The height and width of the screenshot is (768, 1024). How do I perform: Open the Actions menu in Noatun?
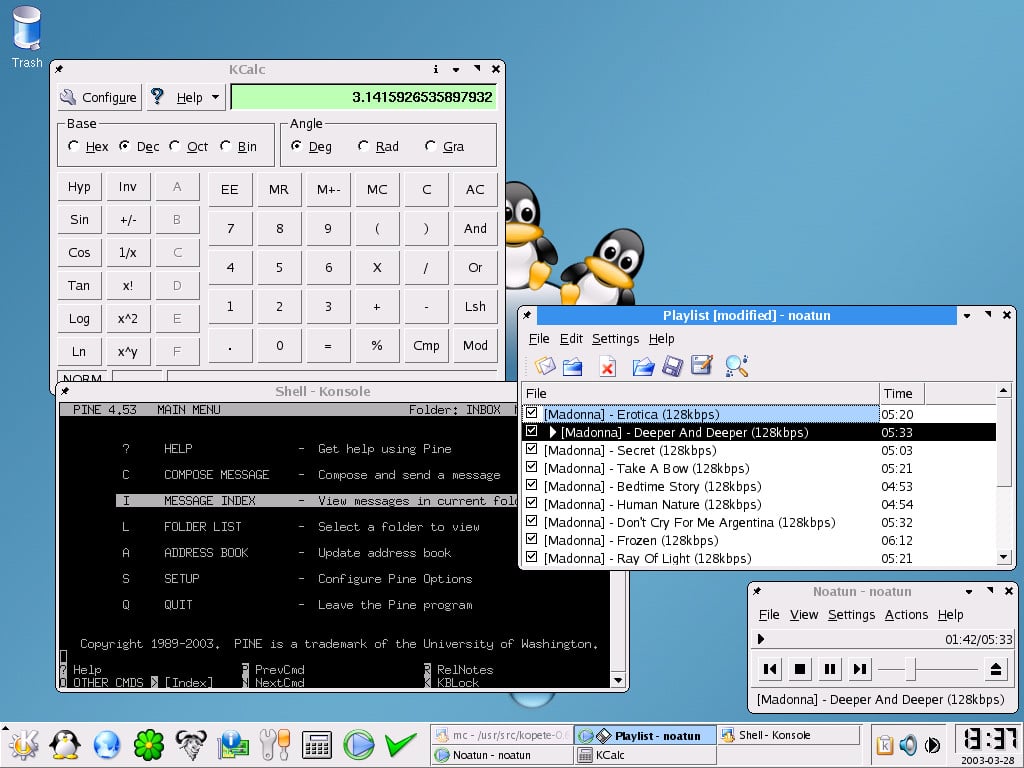point(906,615)
